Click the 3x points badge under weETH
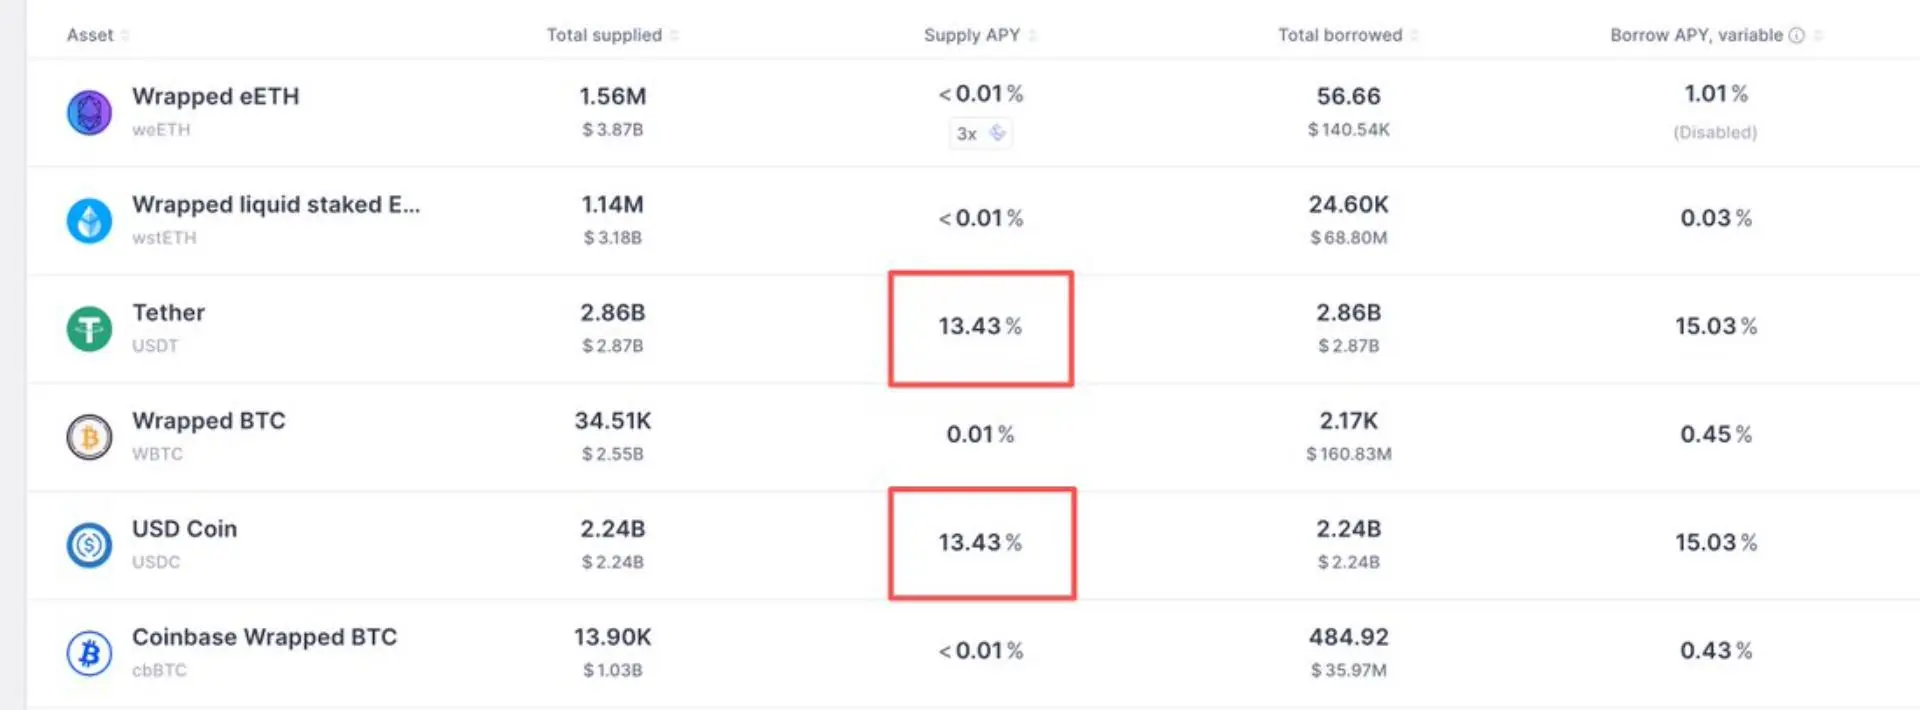 980,133
